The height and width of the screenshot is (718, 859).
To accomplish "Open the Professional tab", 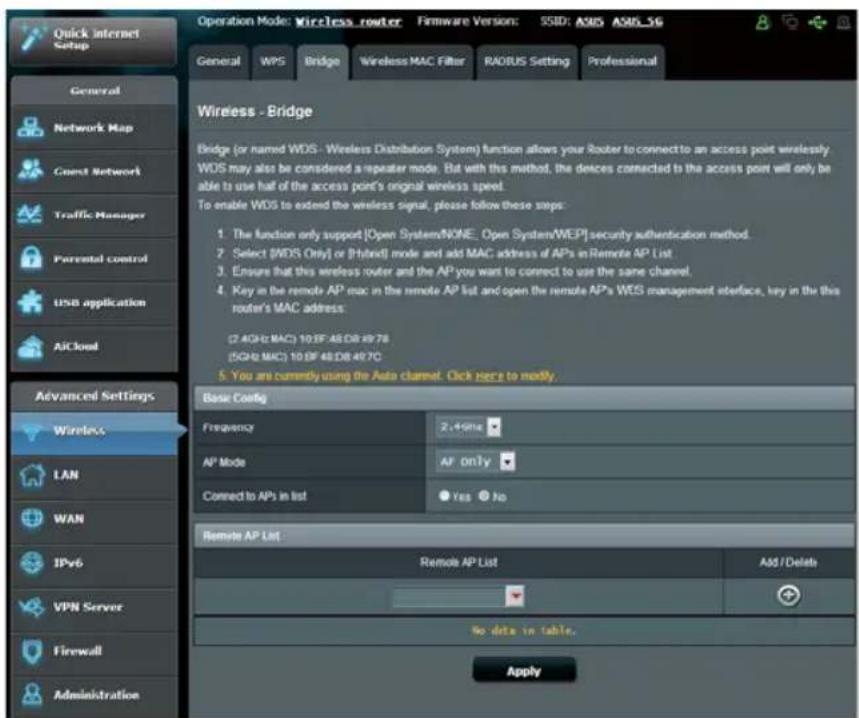I will pyautogui.click(x=622, y=62).
